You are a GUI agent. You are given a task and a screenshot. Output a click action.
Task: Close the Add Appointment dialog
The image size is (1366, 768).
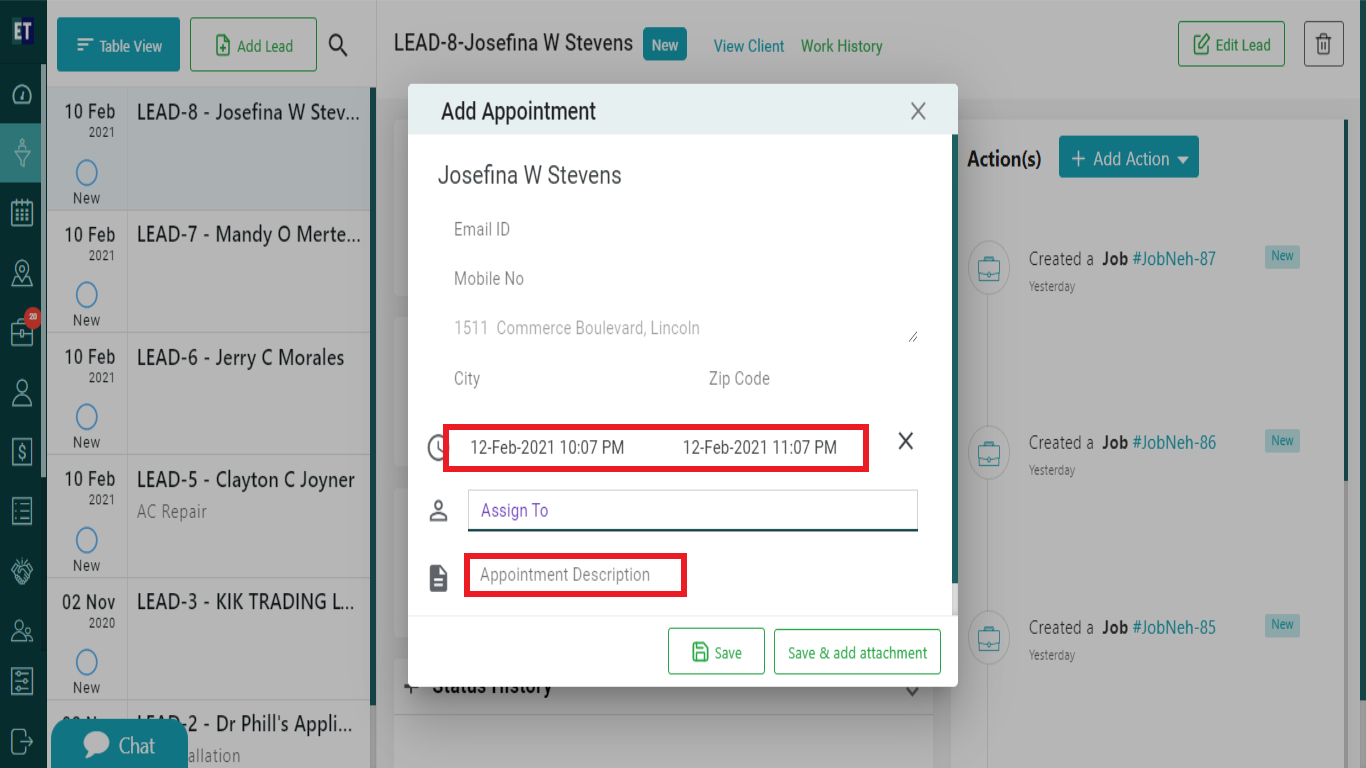click(x=918, y=111)
